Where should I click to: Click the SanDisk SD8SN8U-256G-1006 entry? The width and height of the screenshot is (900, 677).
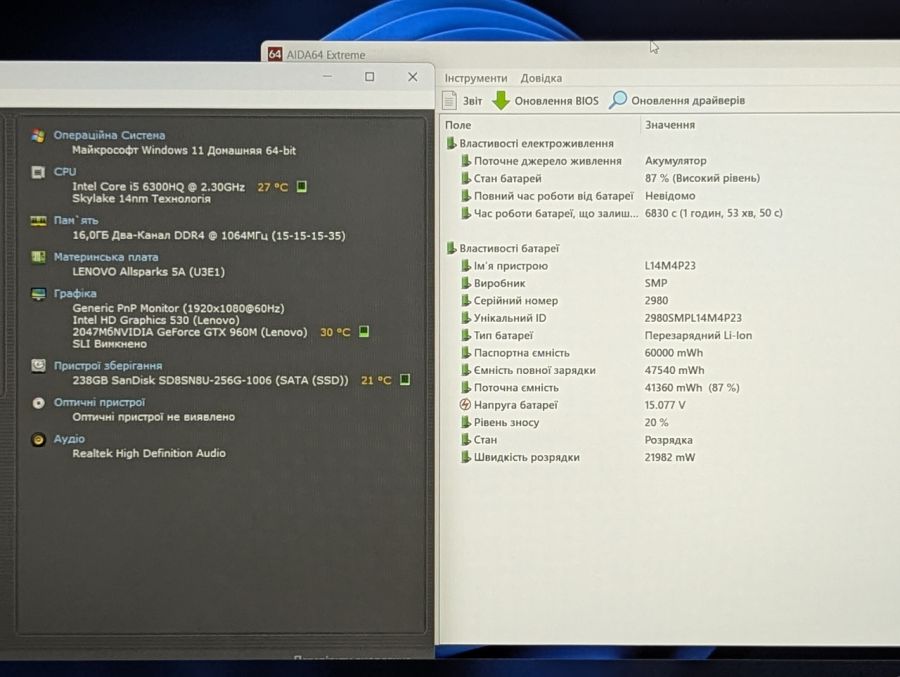[210, 380]
